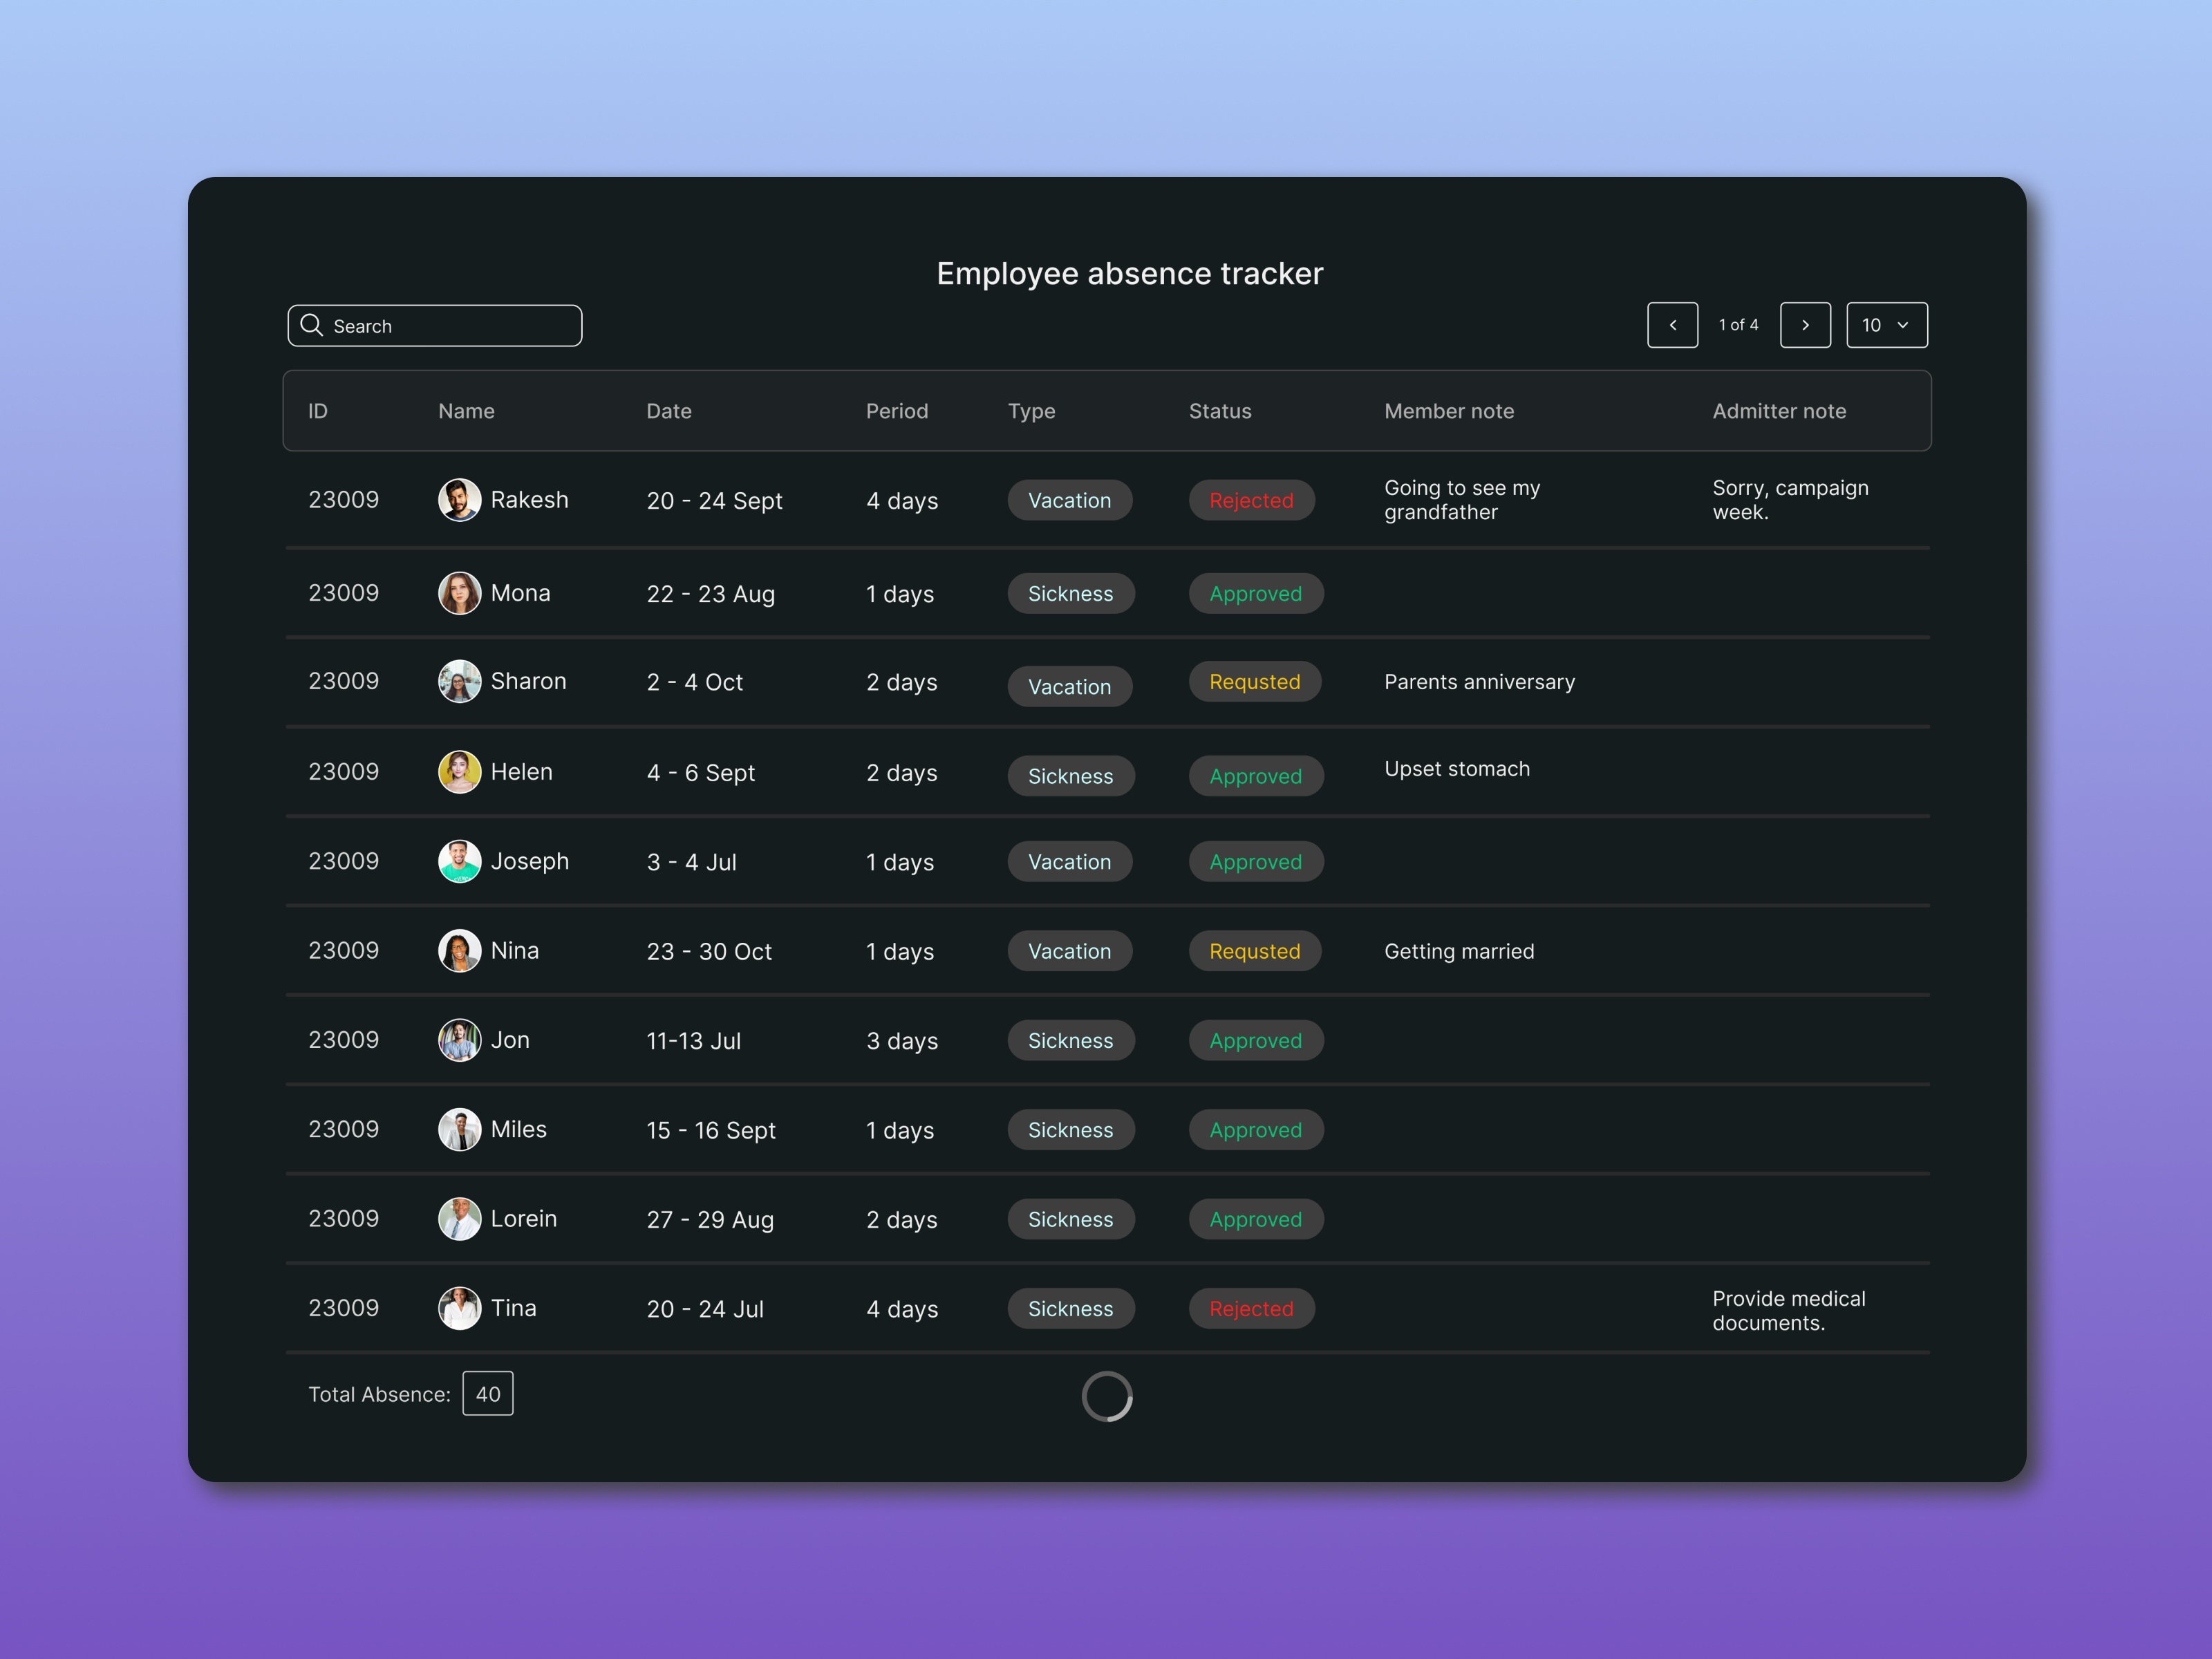Click the Total Absence counter showing 40

coord(487,1393)
